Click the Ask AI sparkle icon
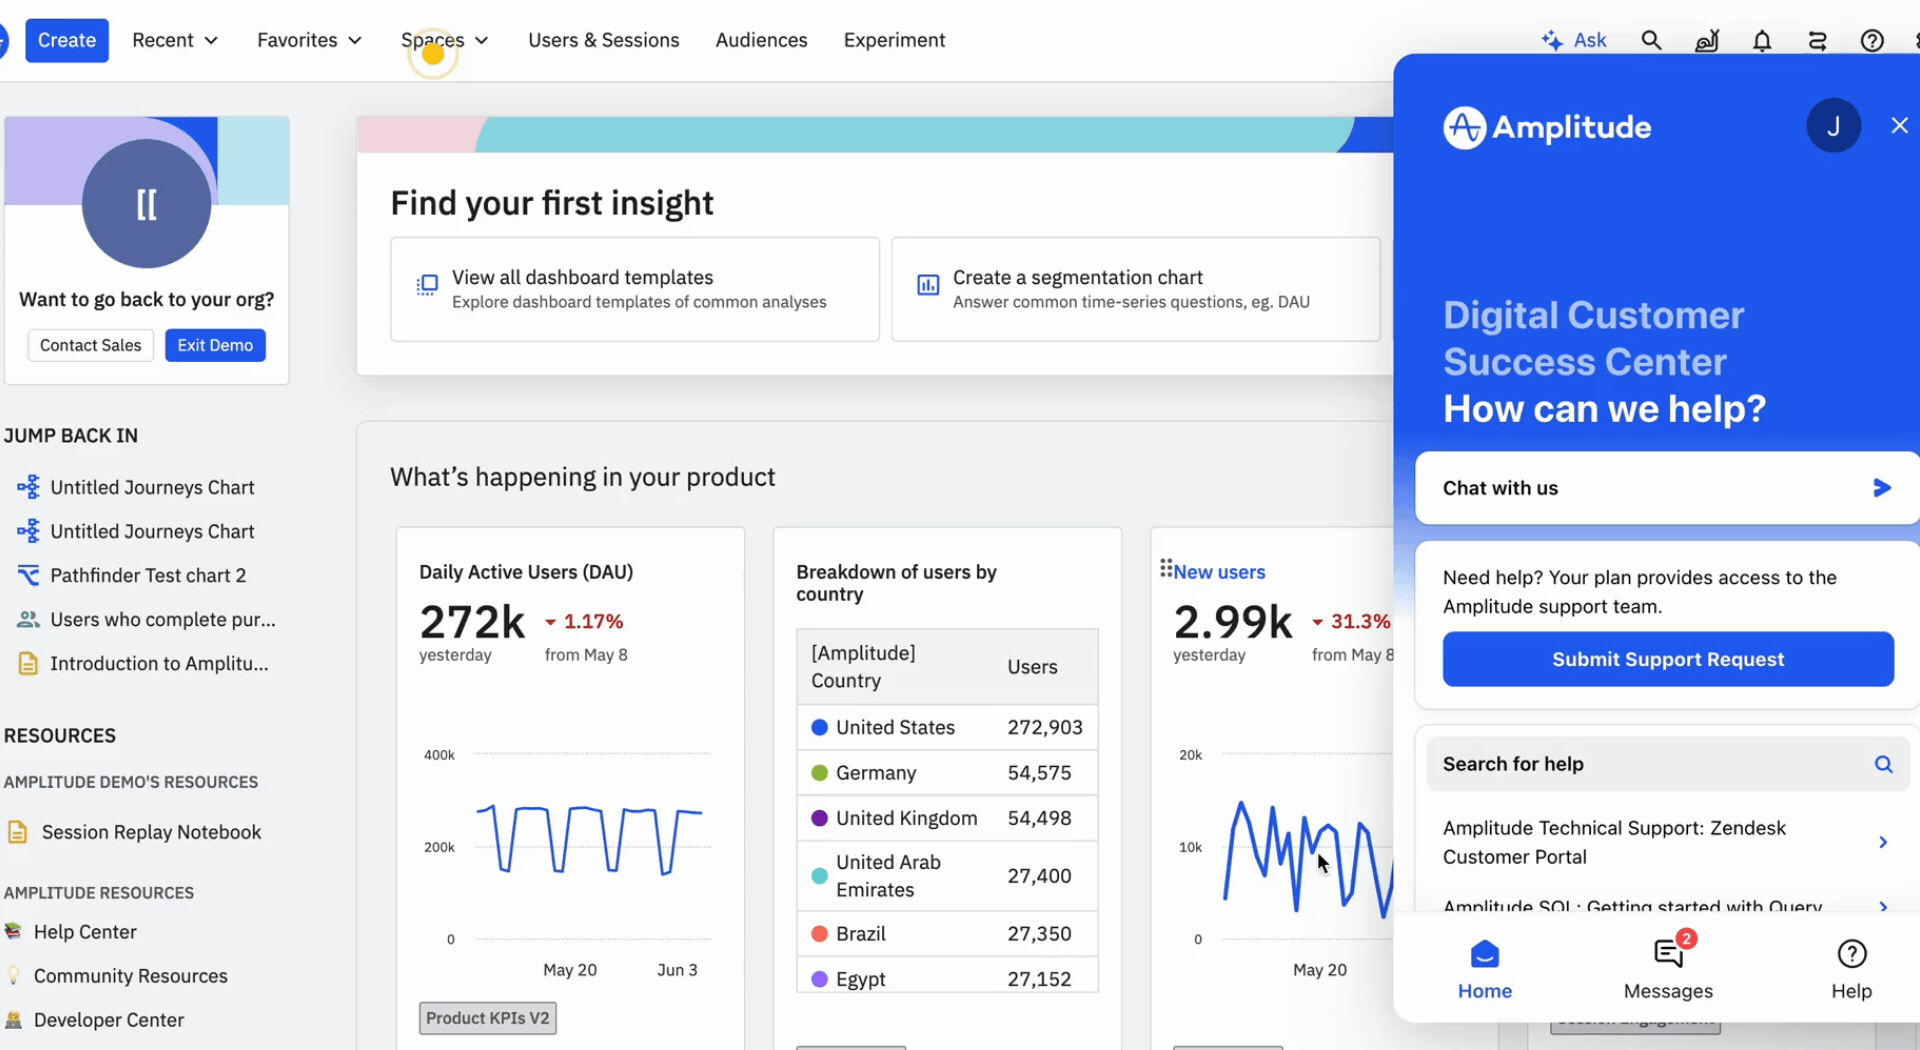Image resolution: width=1920 pixels, height=1050 pixels. [1552, 40]
